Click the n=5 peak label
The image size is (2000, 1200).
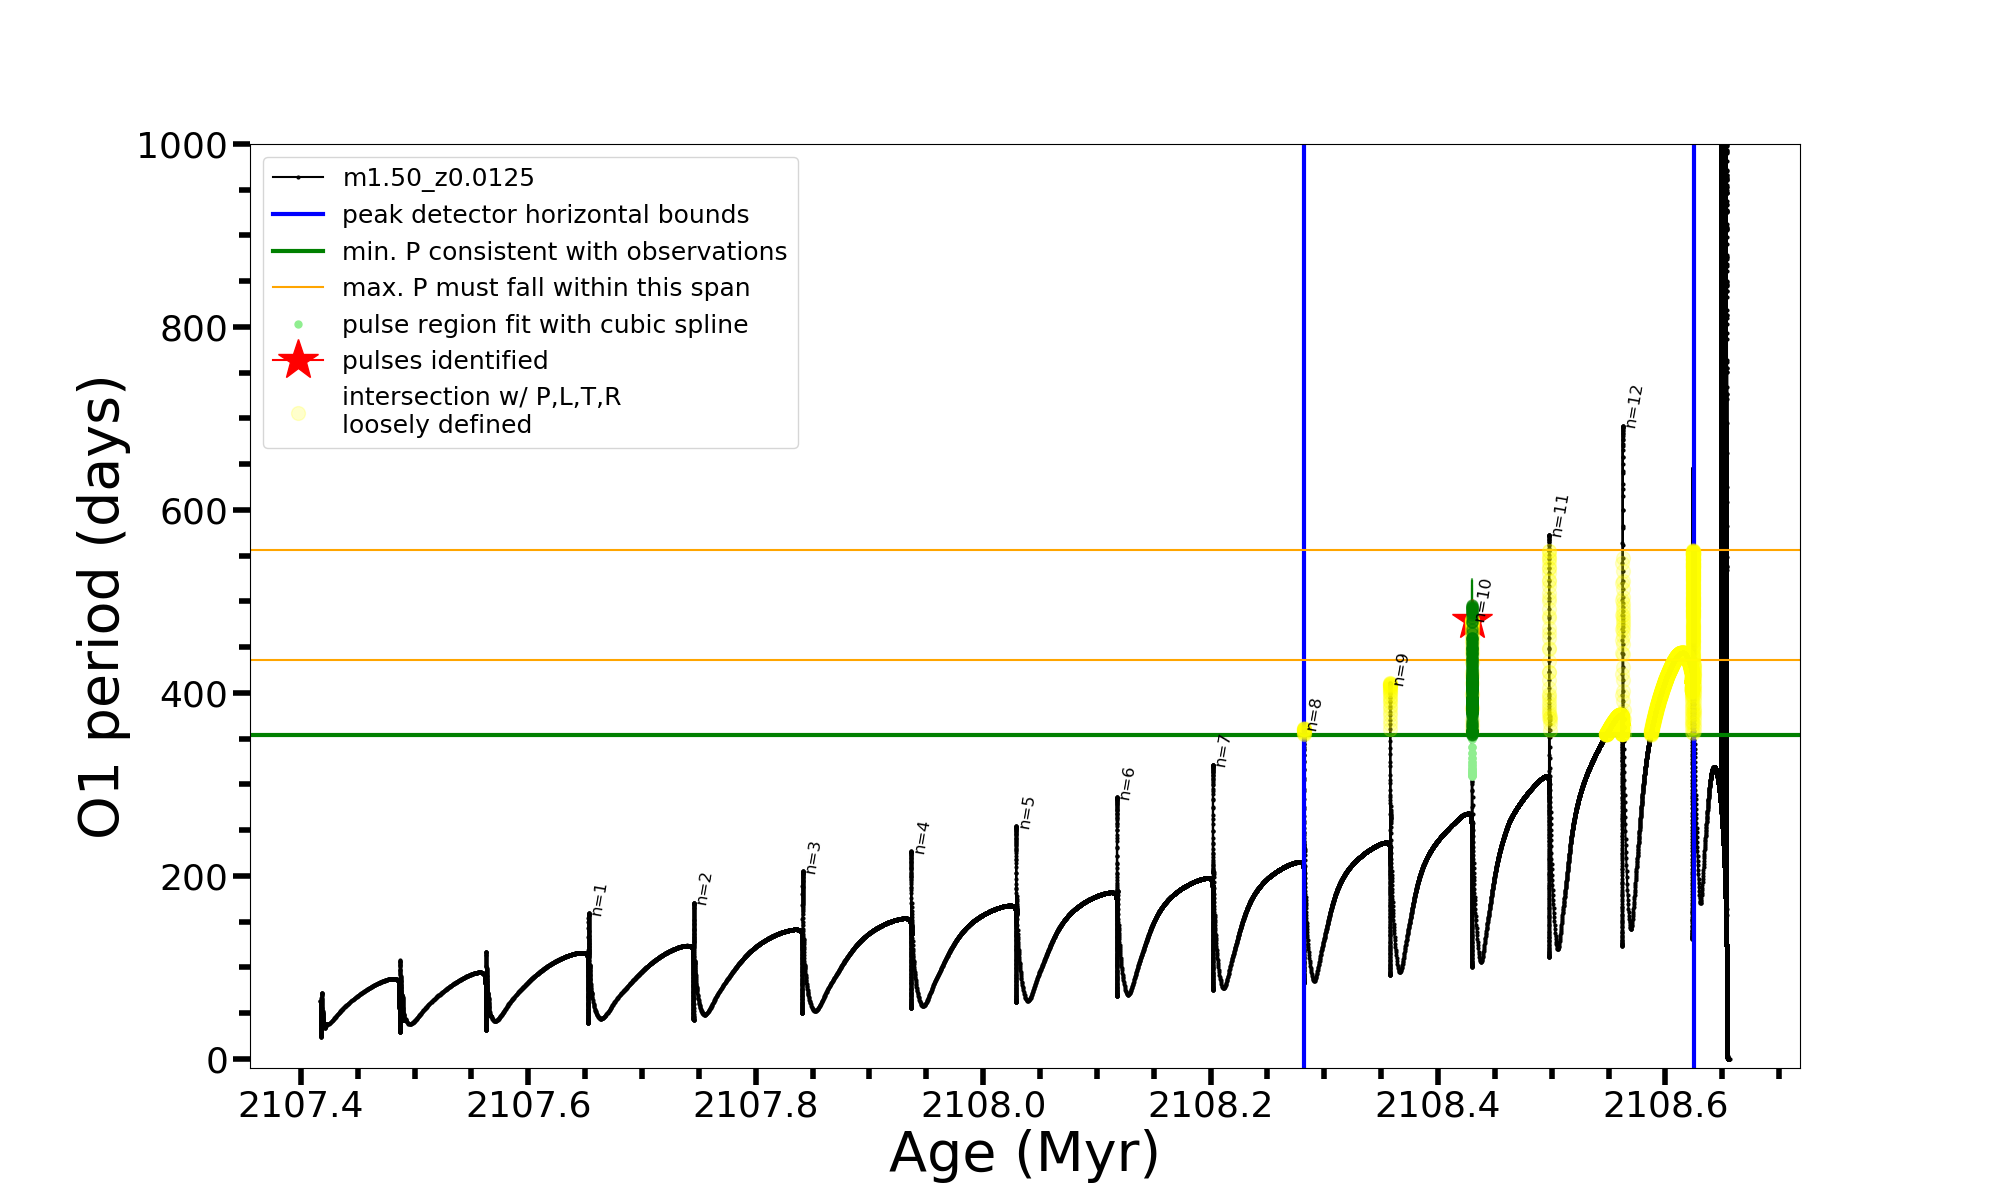click(x=1026, y=813)
